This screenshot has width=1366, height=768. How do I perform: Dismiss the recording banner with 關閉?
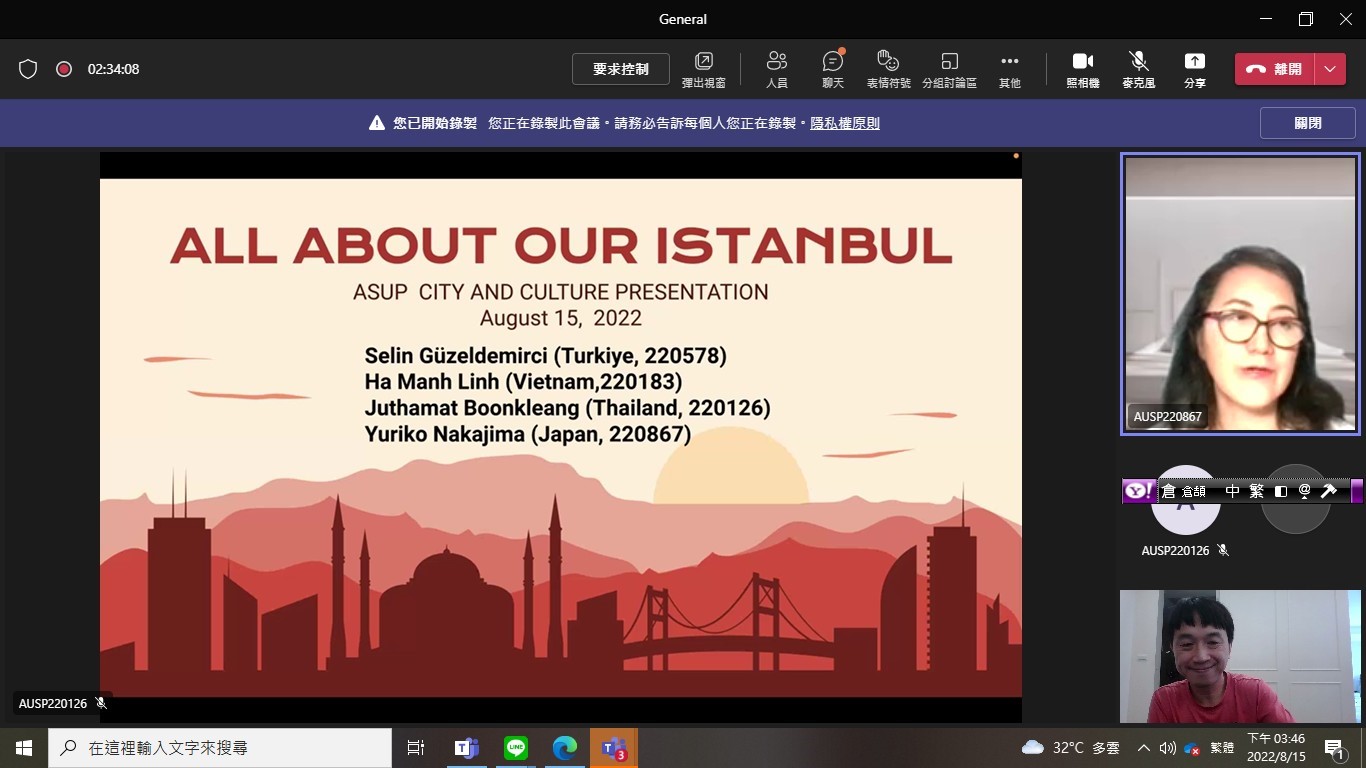click(1308, 123)
